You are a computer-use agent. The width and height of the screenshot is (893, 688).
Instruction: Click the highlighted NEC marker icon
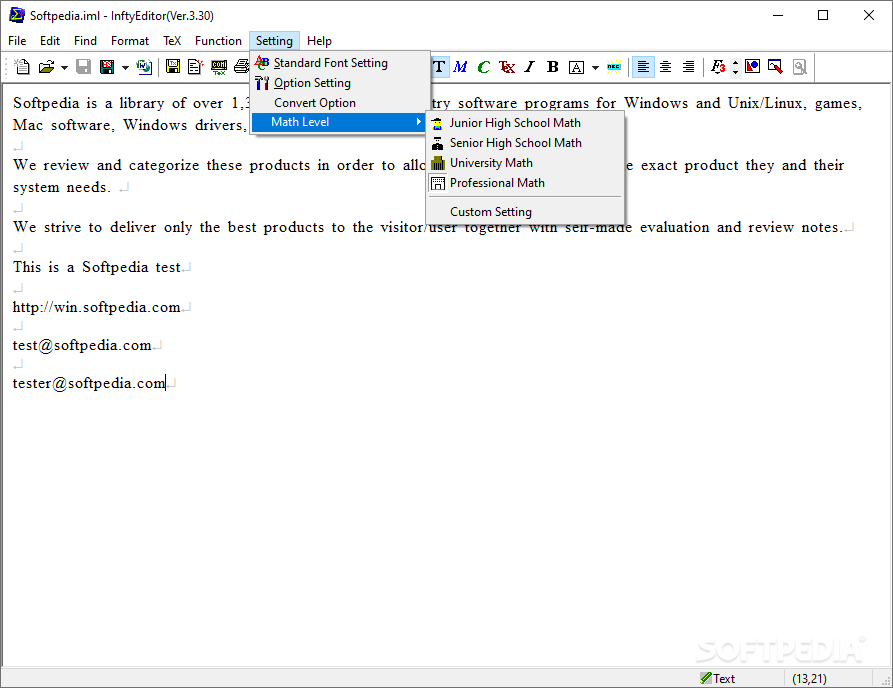click(614, 67)
